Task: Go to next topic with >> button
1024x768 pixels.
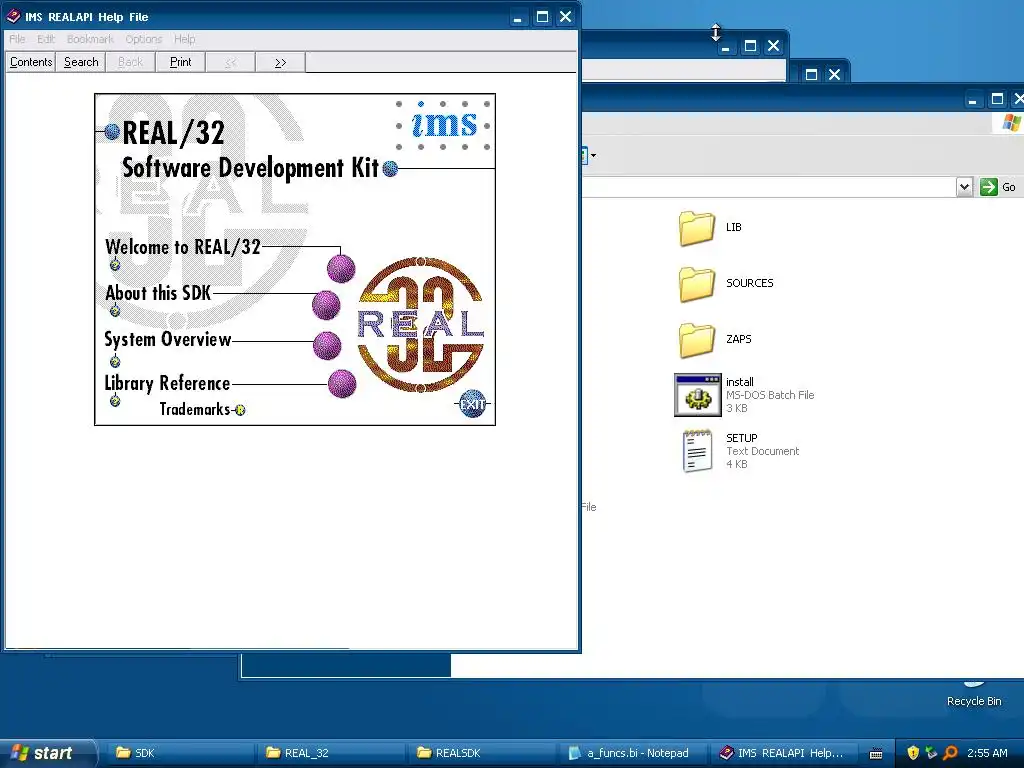Action: pos(280,62)
